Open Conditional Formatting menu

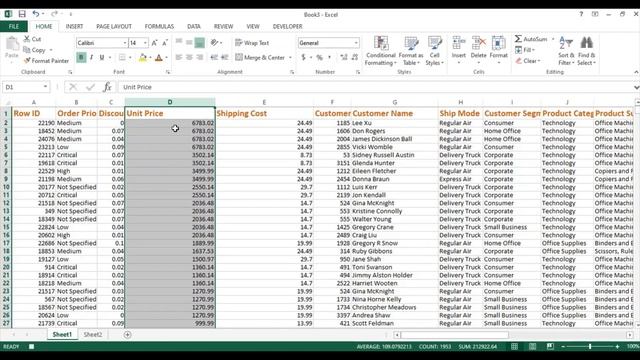pos(381,51)
